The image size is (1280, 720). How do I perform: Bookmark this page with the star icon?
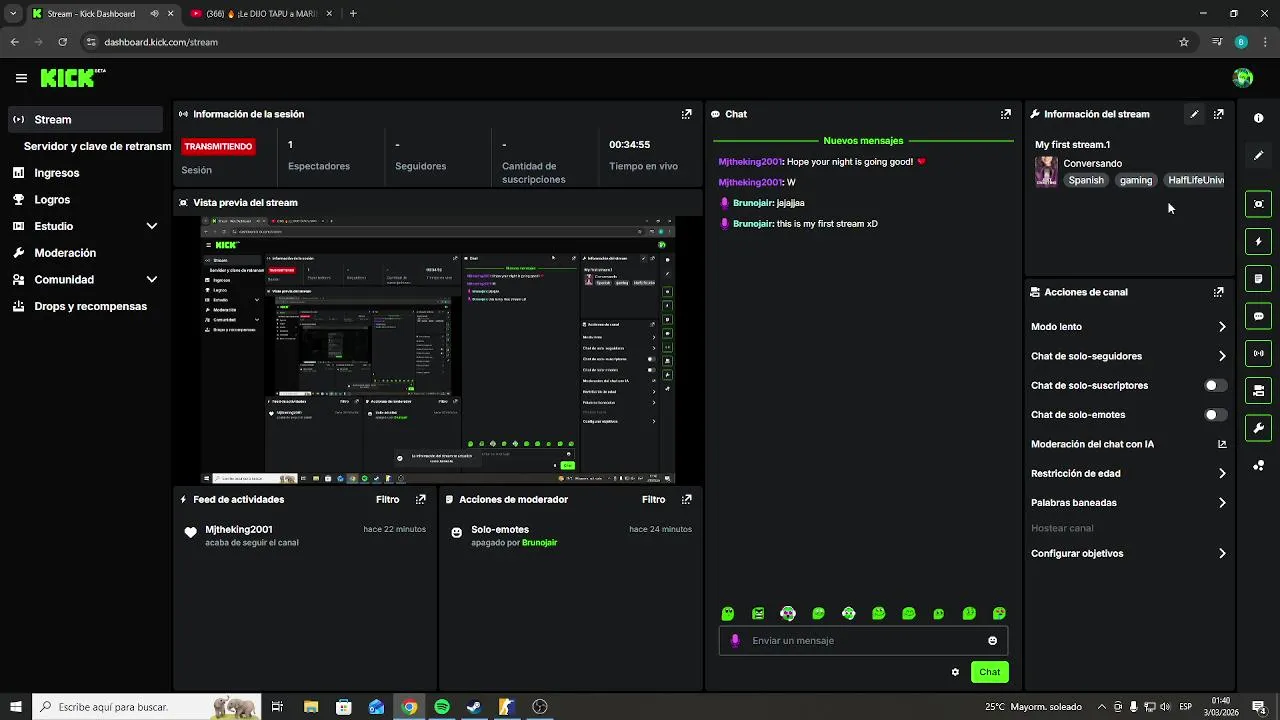(1184, 42)
